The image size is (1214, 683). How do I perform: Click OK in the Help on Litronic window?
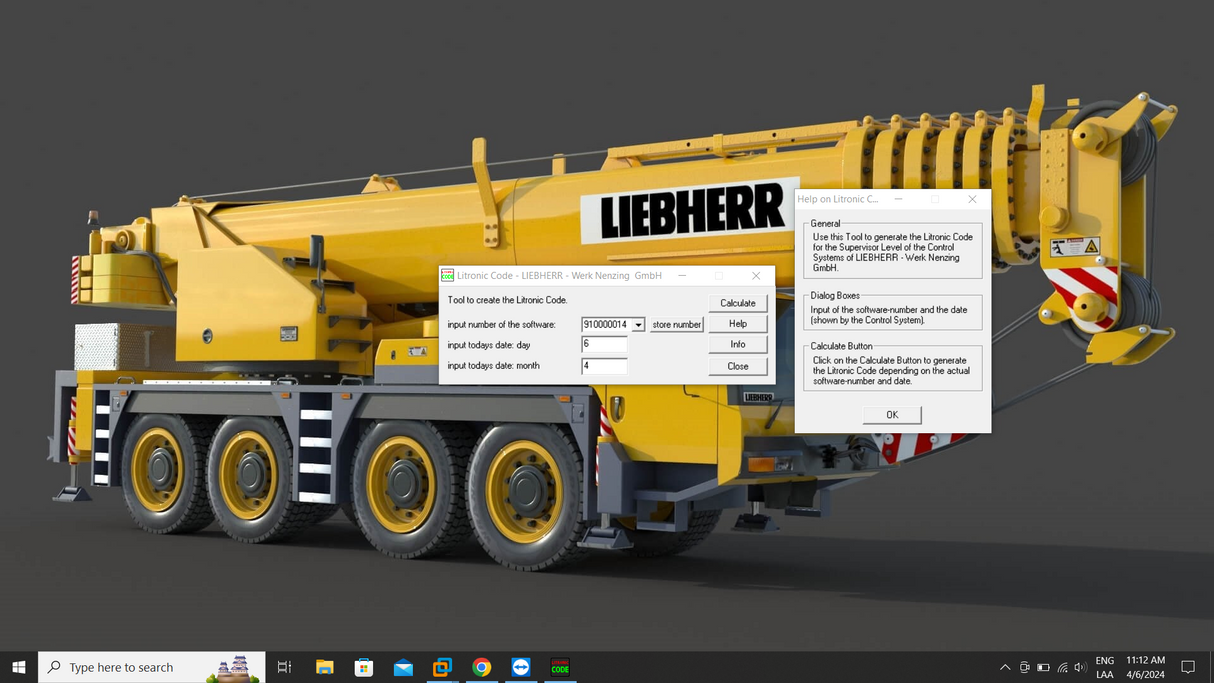tap(890, 414)
